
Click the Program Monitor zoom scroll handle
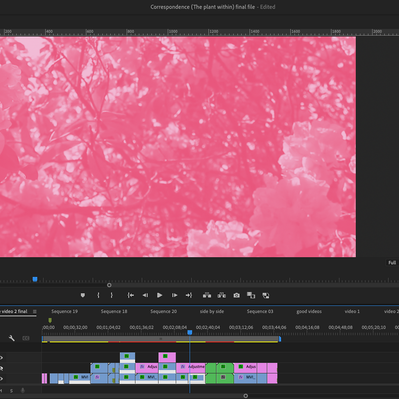[x=109, y=285]
